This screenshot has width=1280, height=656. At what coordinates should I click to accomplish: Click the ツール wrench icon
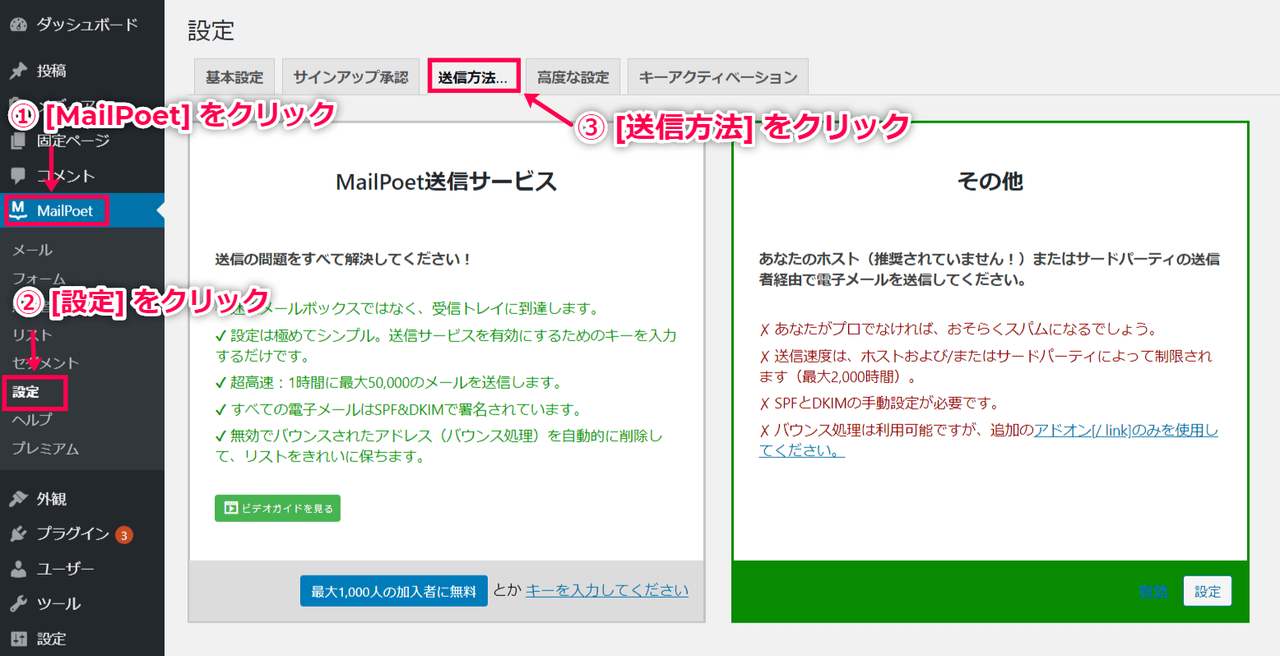[18, 604]
